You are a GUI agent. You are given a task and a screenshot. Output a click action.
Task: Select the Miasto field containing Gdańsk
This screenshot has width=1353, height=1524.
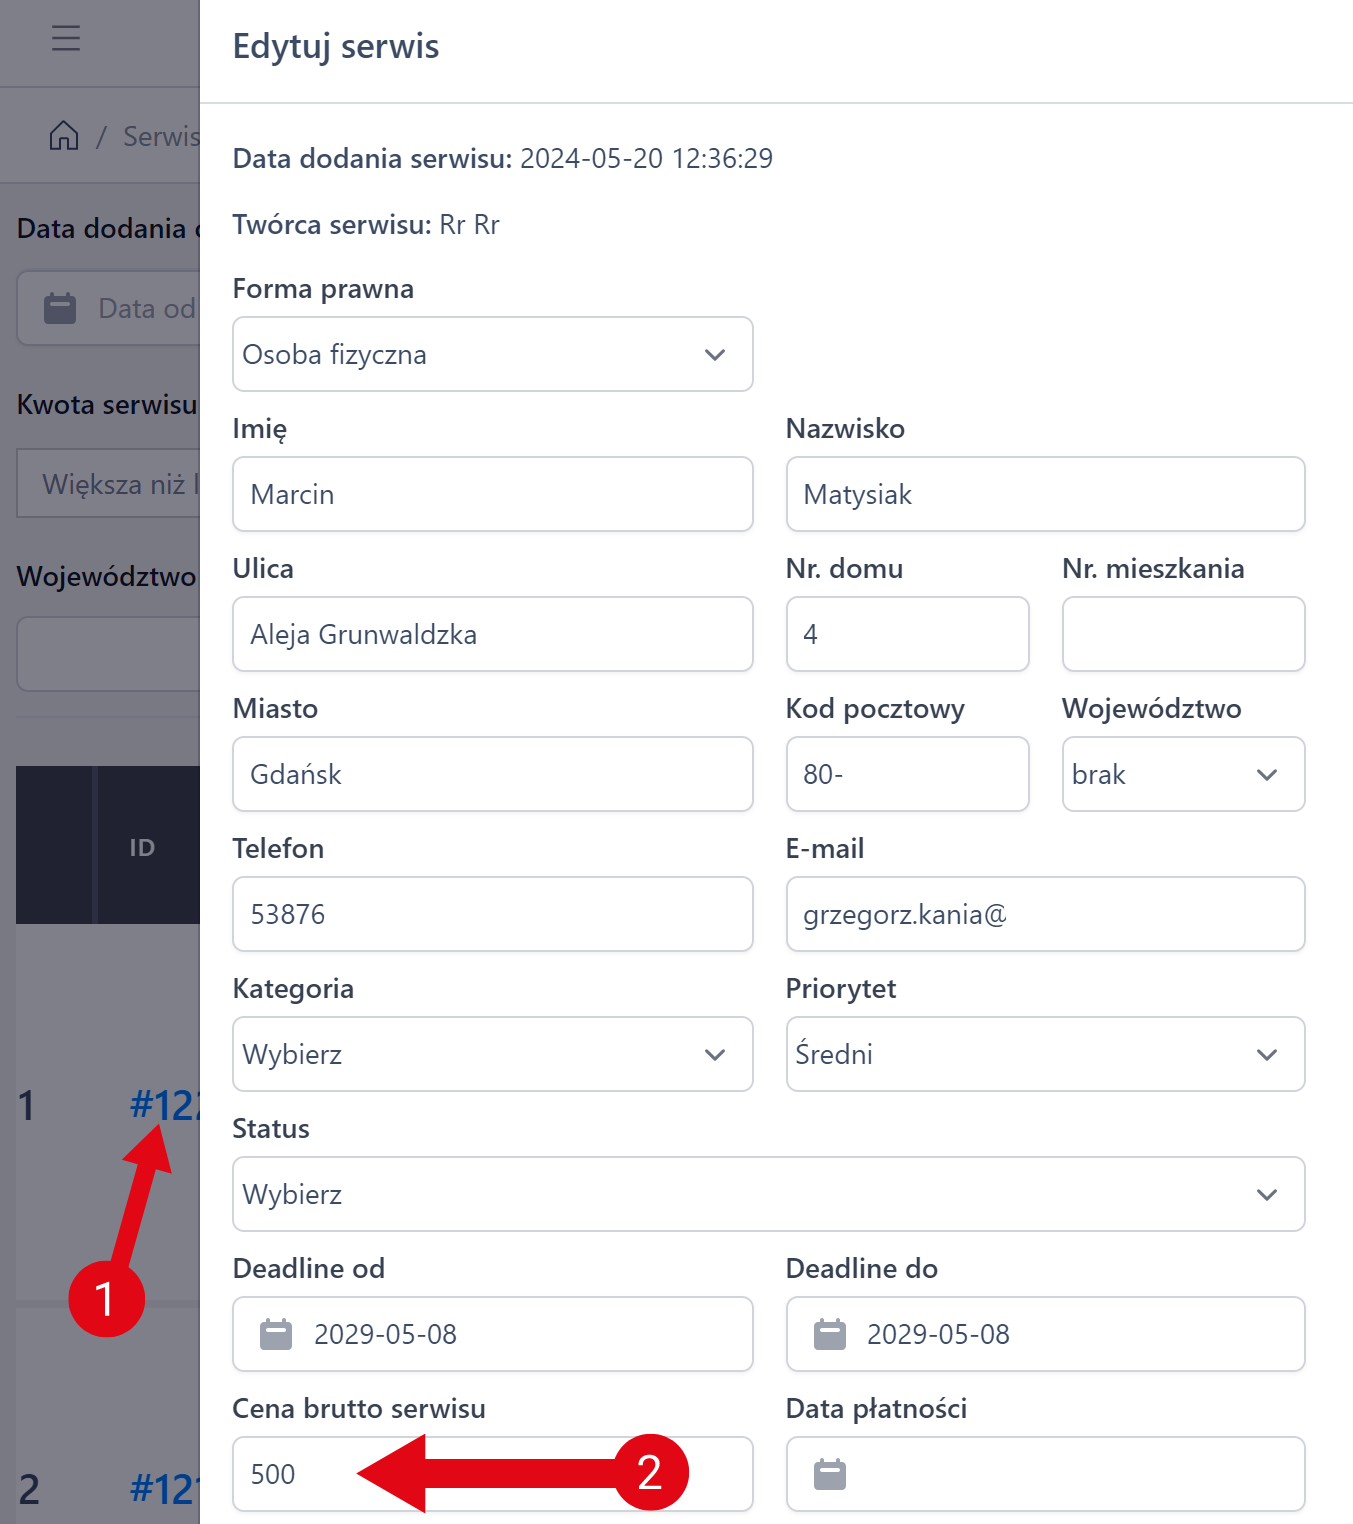[x=492, y=774]
